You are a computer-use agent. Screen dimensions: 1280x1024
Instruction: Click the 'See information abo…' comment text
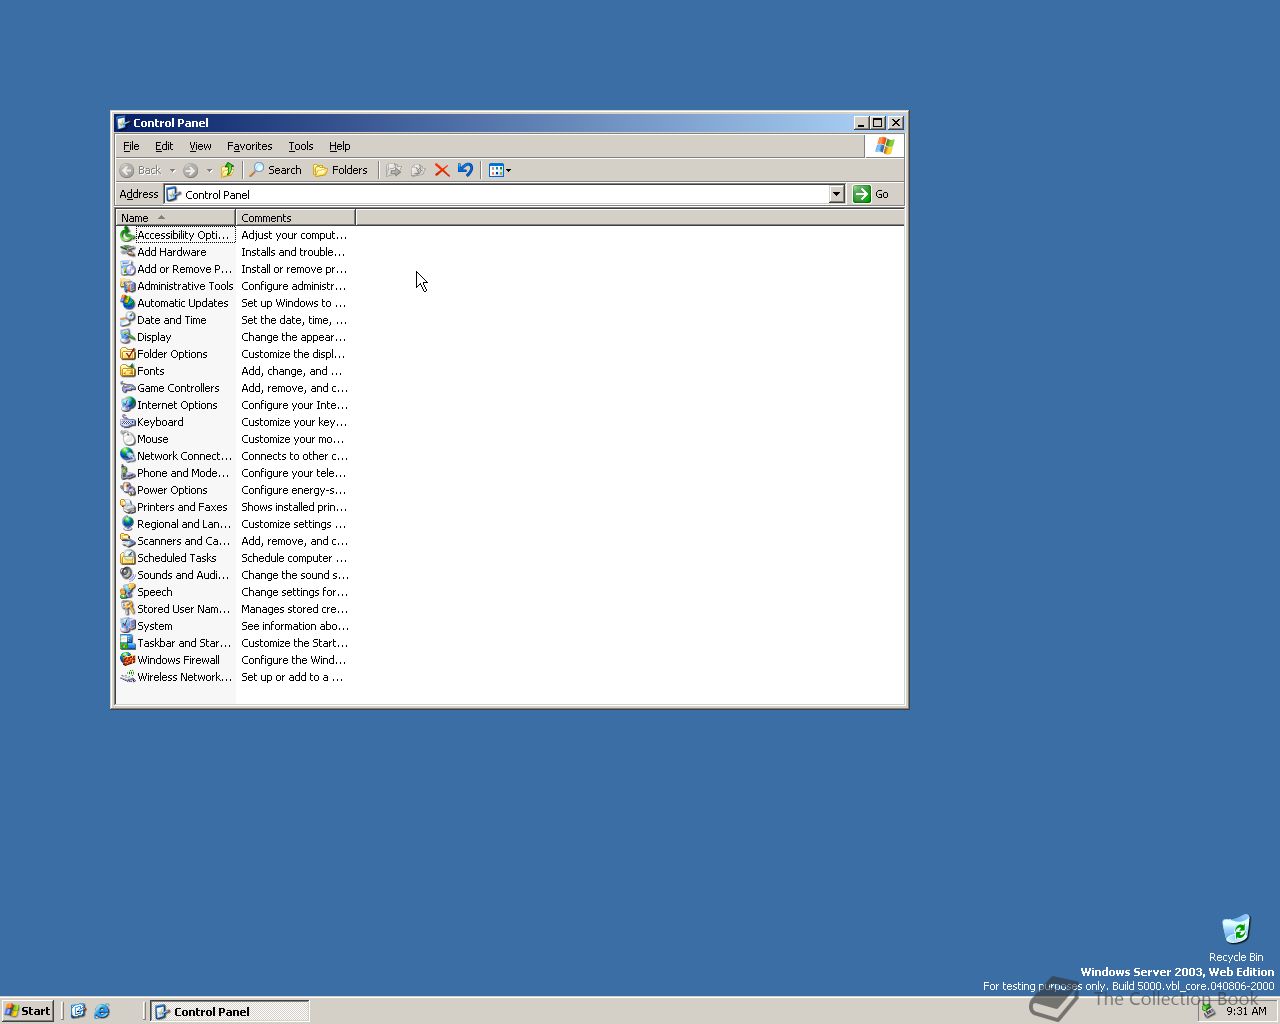[294, 626]
